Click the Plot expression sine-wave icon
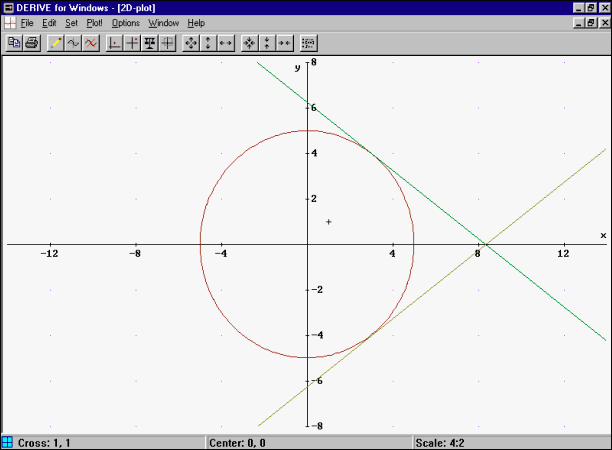This screenshot has width=612, height=450. click(x=73, y=43)
